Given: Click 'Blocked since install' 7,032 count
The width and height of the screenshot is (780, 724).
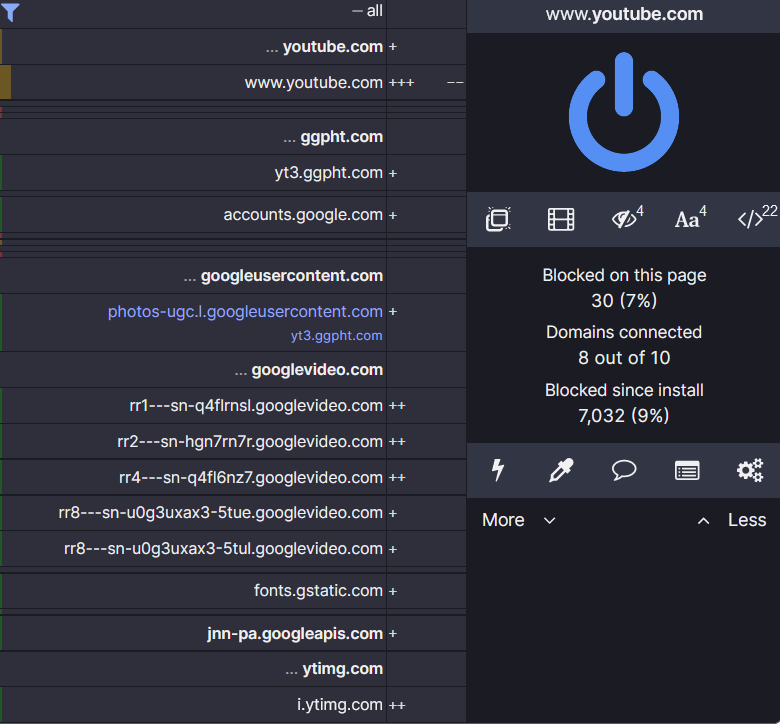Looking at the screenshot, I should click(x=624, y=403).
